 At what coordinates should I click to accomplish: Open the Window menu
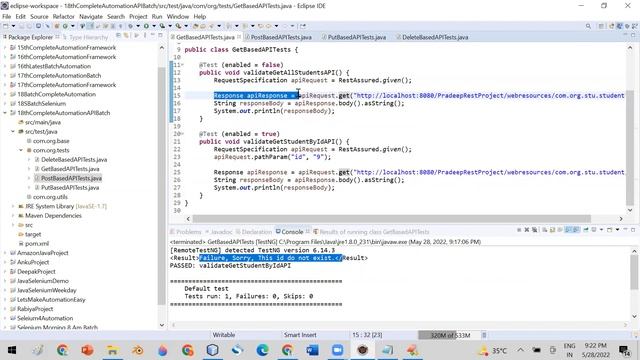pos(178,16)
